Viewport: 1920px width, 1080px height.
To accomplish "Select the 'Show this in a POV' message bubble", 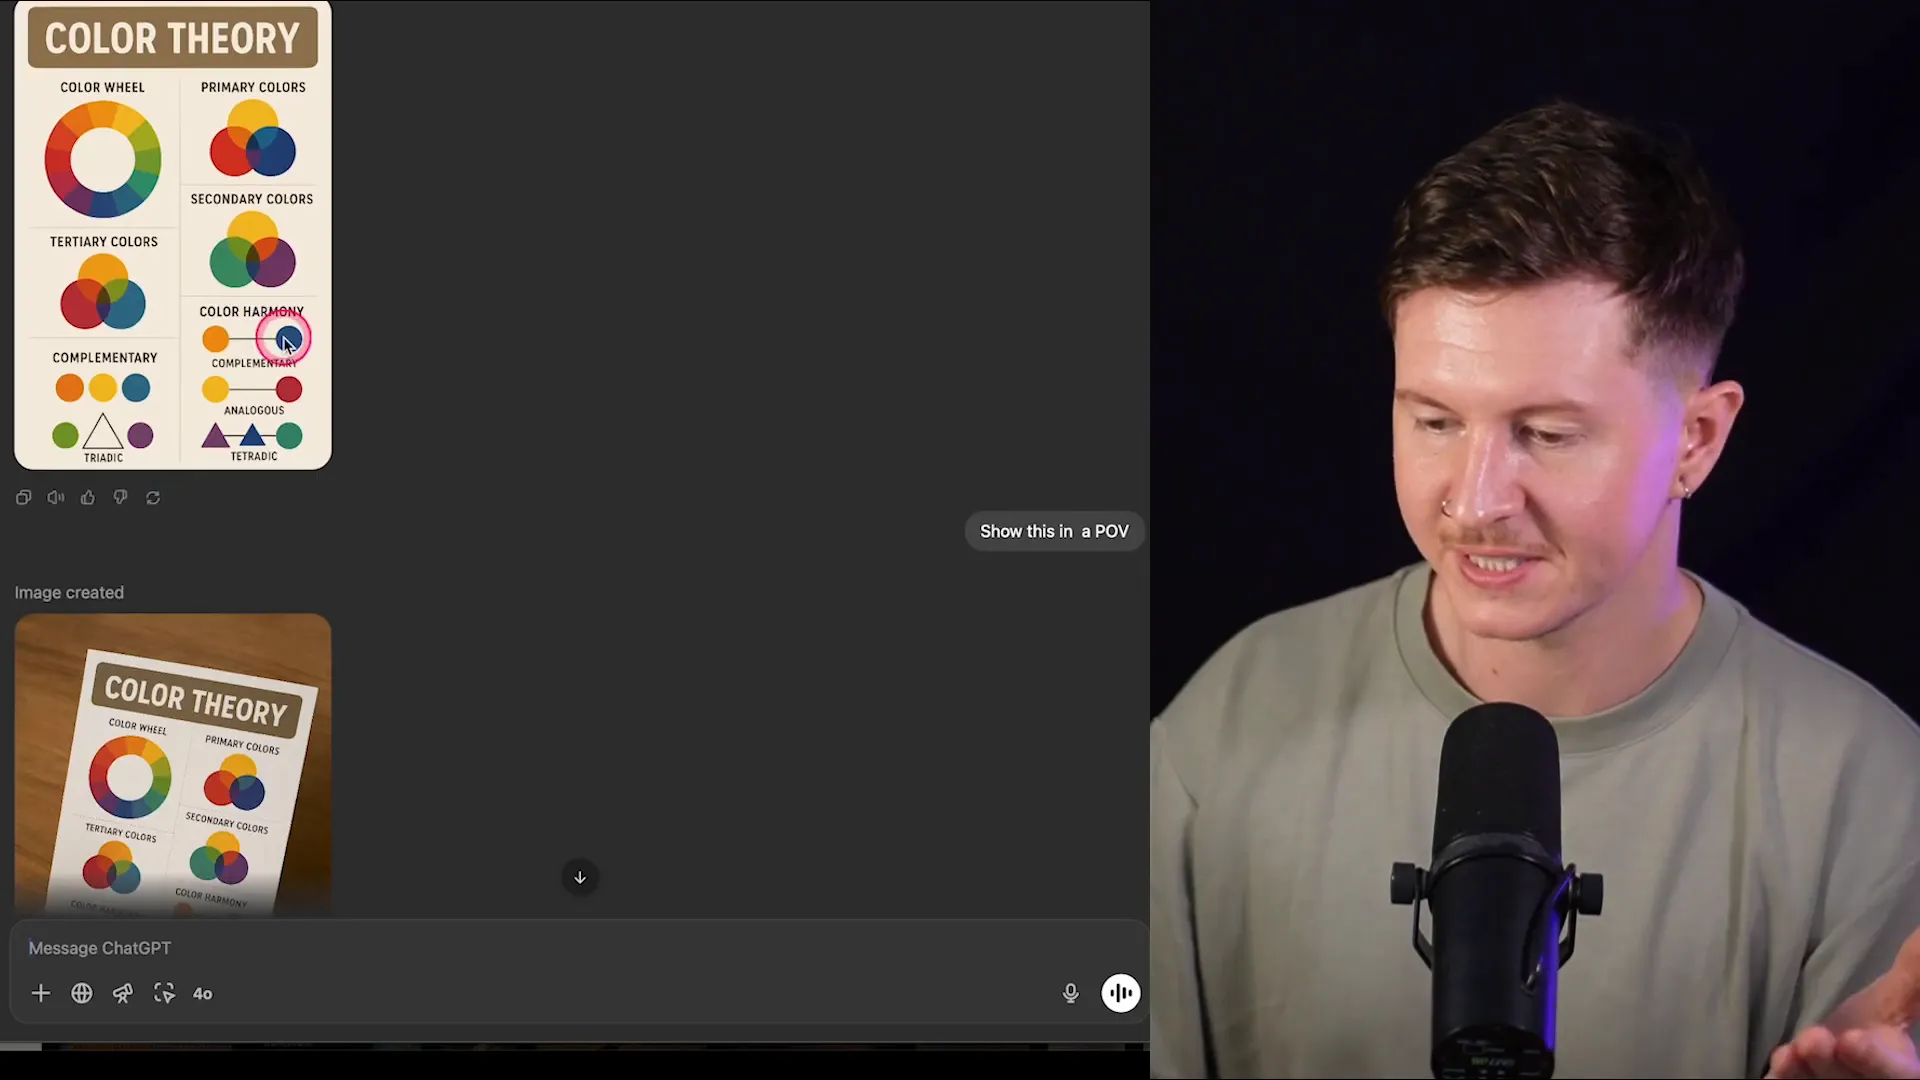I will (x=1055, y=532).
